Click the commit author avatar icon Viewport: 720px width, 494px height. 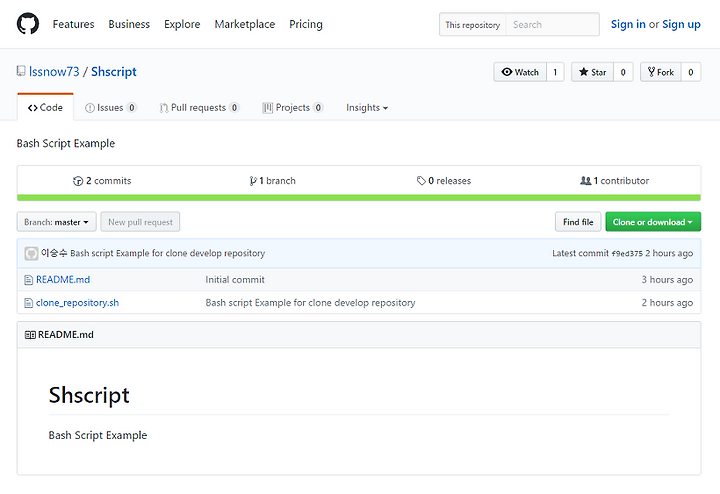pos(31,253)
